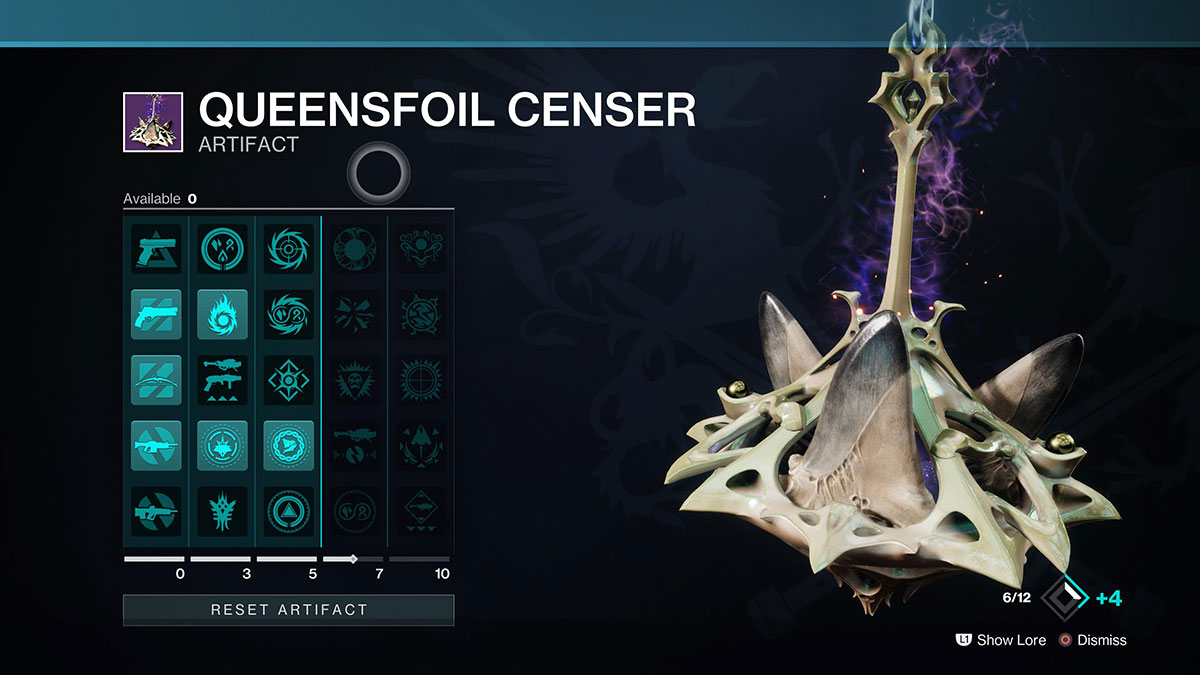Choose the swirling flame perk icon
Image resolution: width=1200 pixels, height=675 pixels.
coord(222,314)
